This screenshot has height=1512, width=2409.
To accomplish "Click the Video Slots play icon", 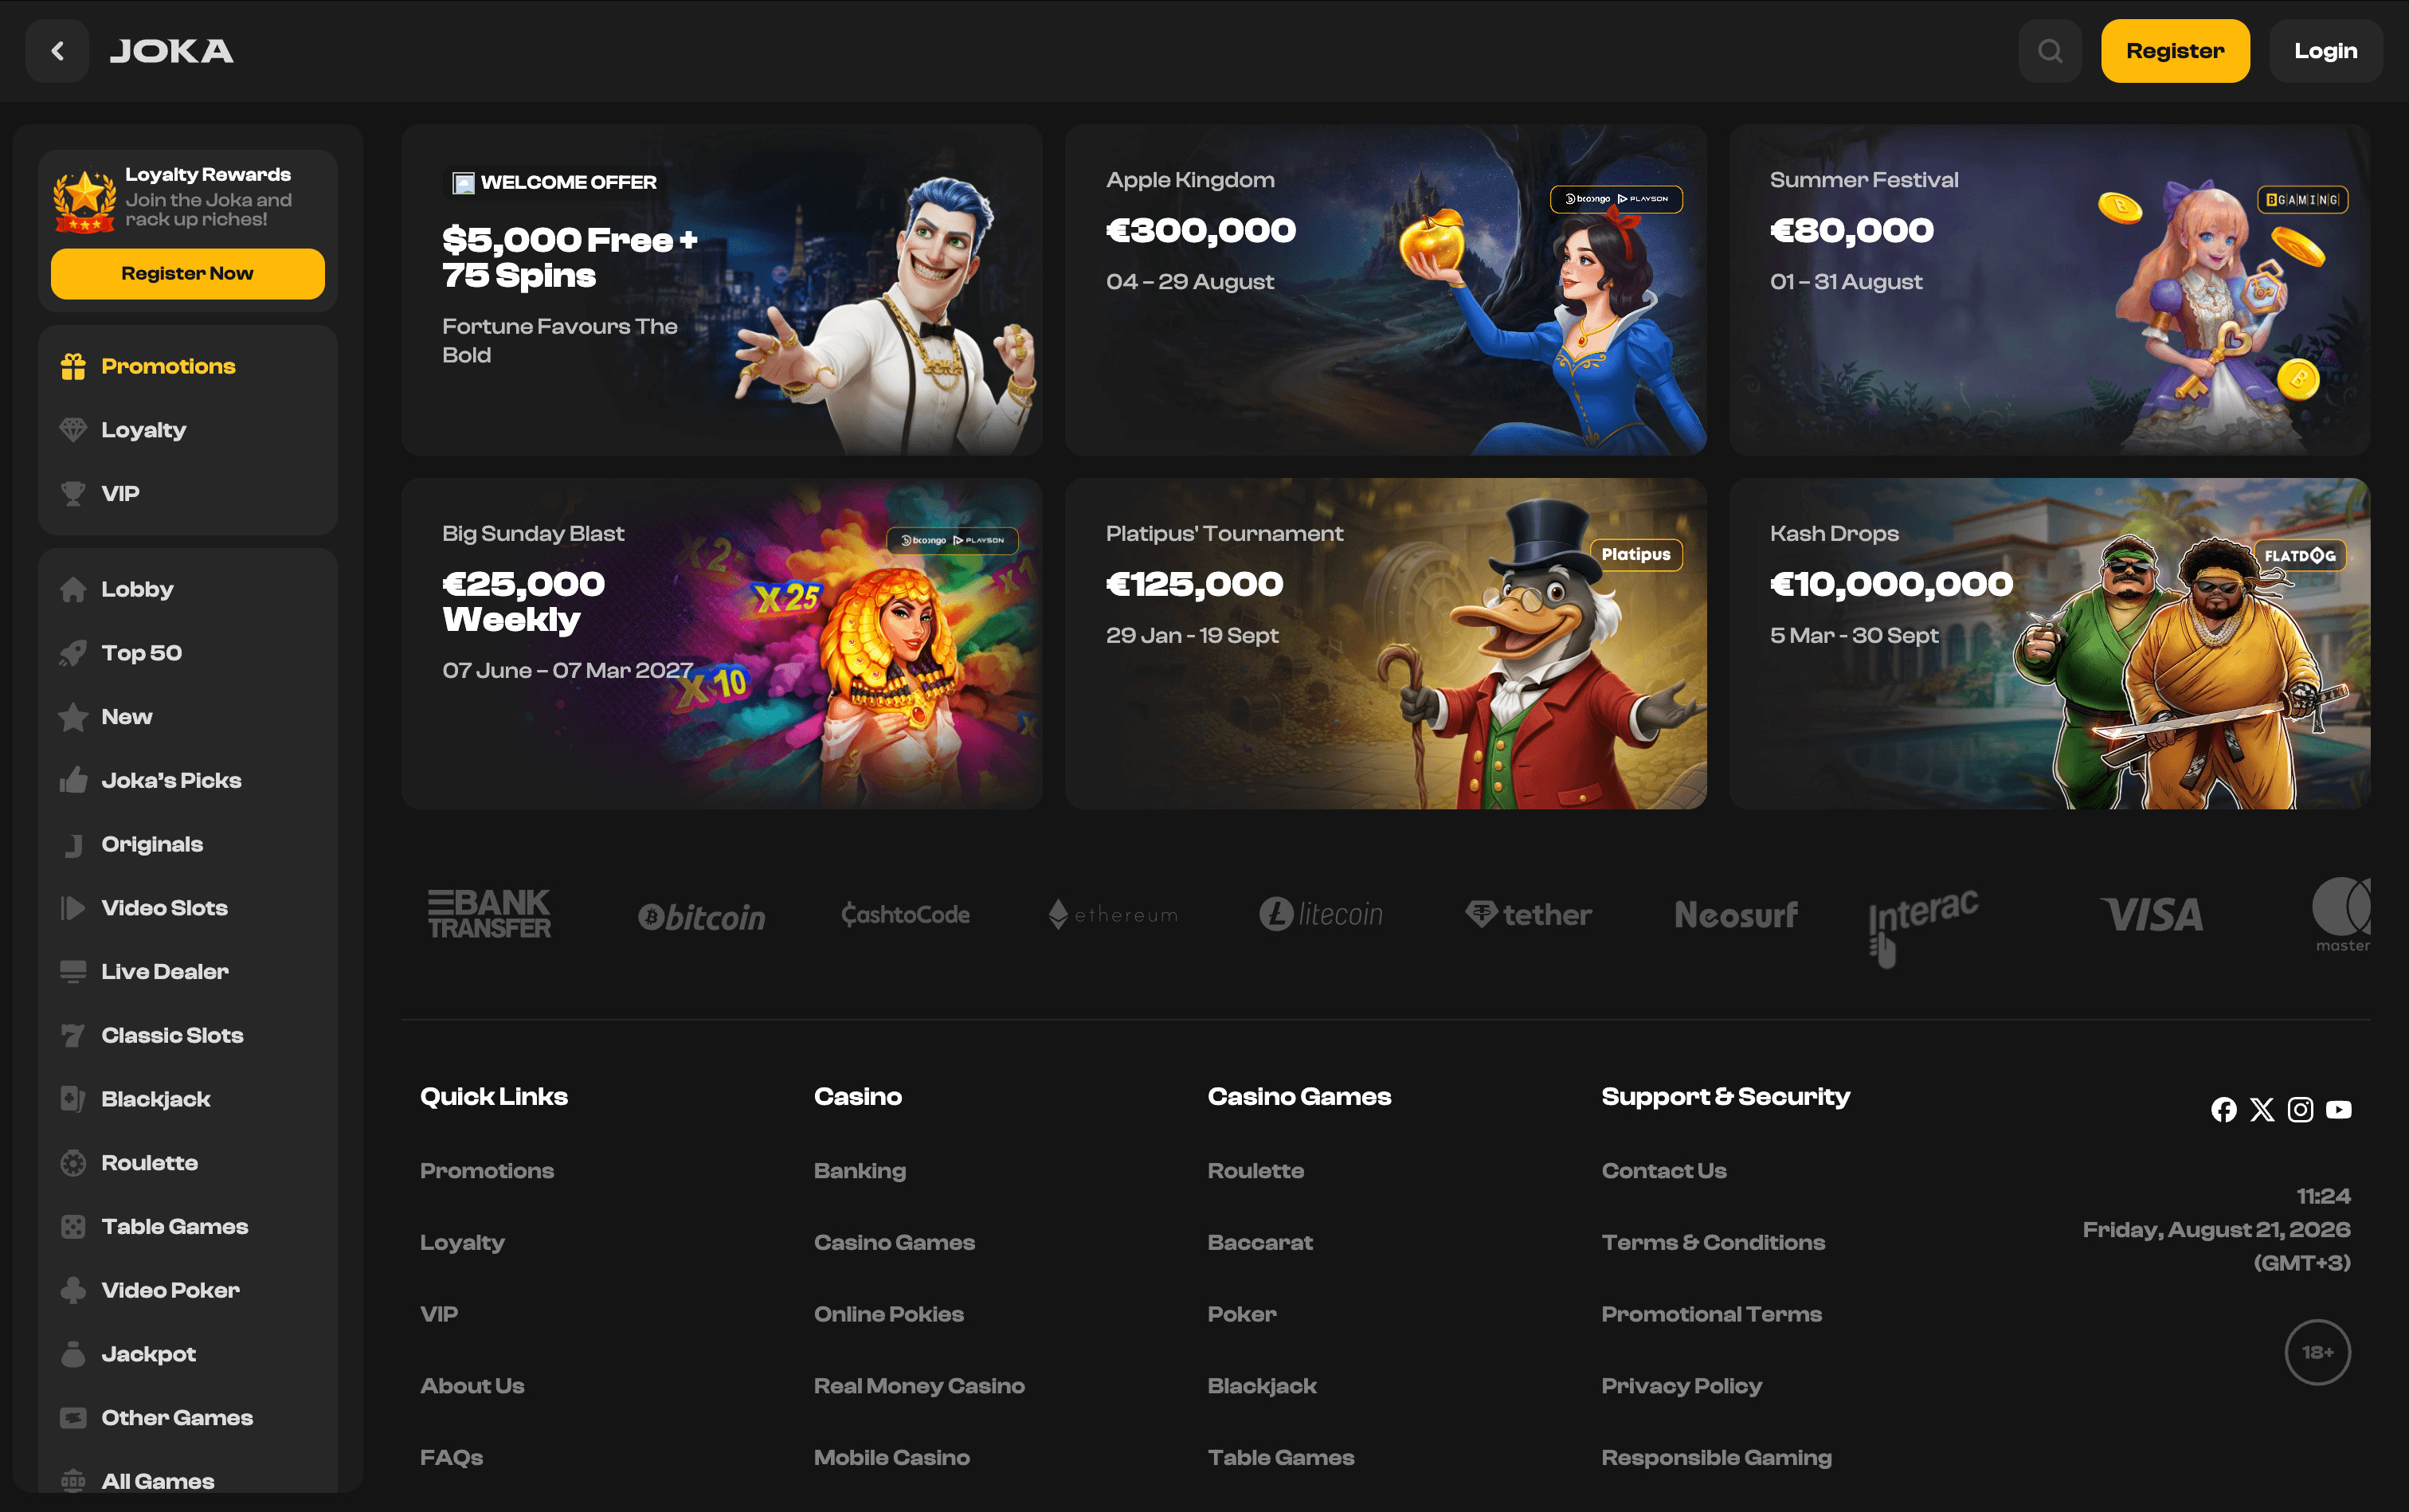I will (73, 908).
